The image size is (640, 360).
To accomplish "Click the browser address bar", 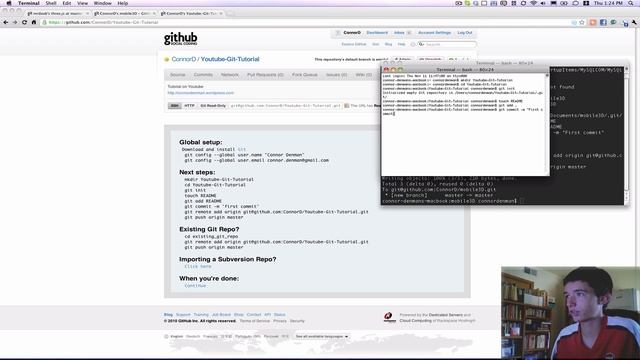I will 306,22.
